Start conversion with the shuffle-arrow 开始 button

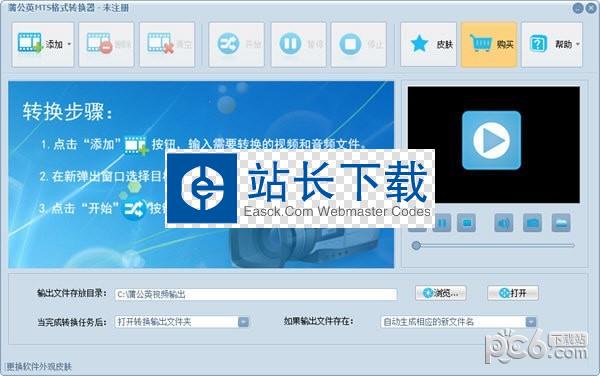[236, 44]
